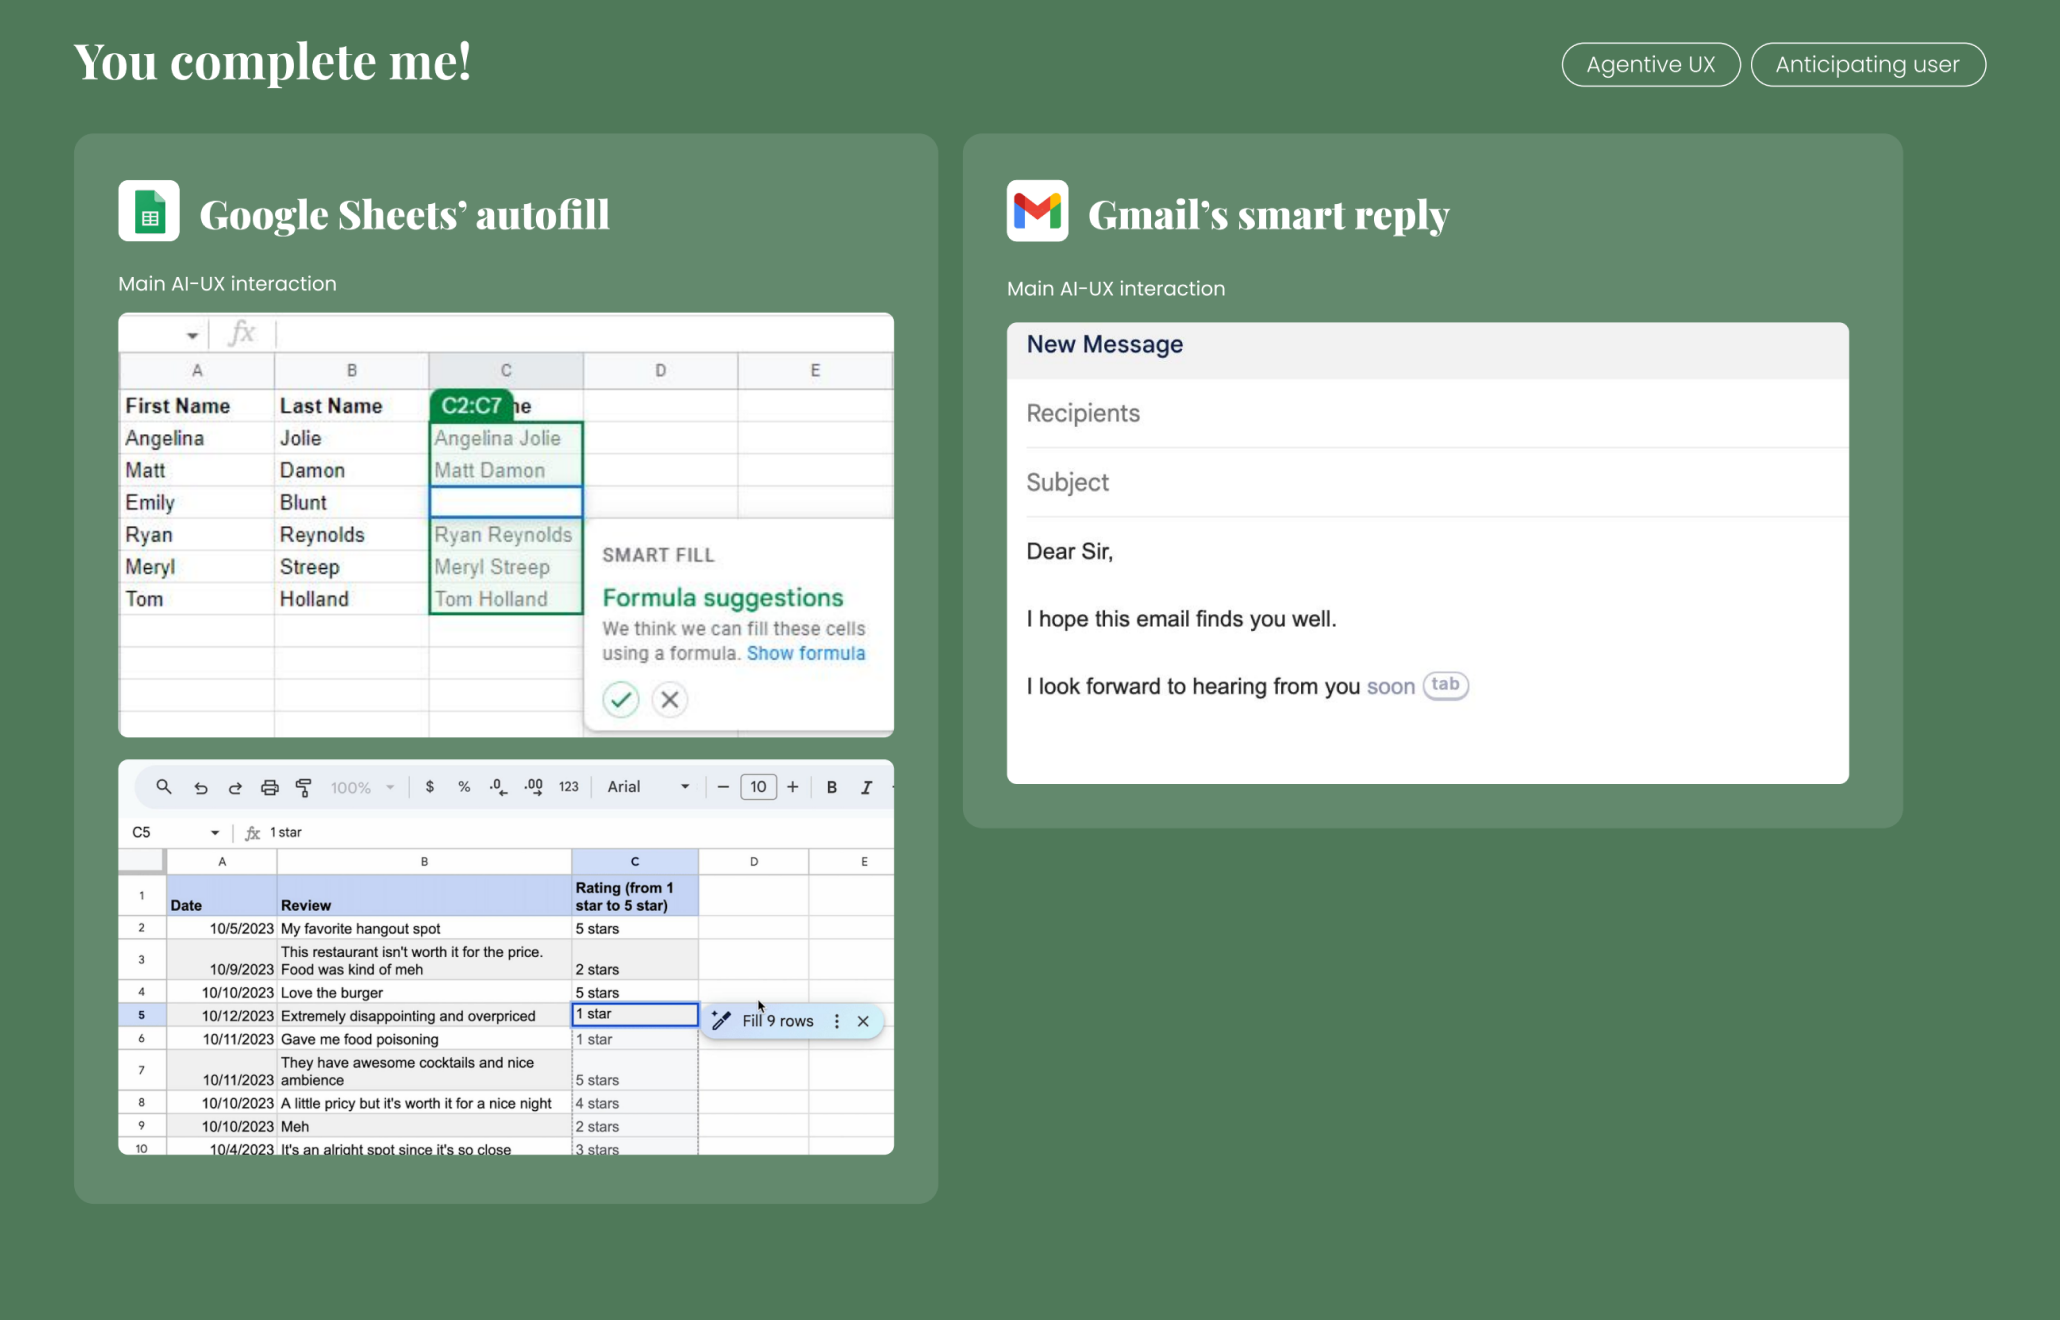2060x1320 pixels.
Task: Expand the C5 name box dropdown
Action: (x=214, y=832)
